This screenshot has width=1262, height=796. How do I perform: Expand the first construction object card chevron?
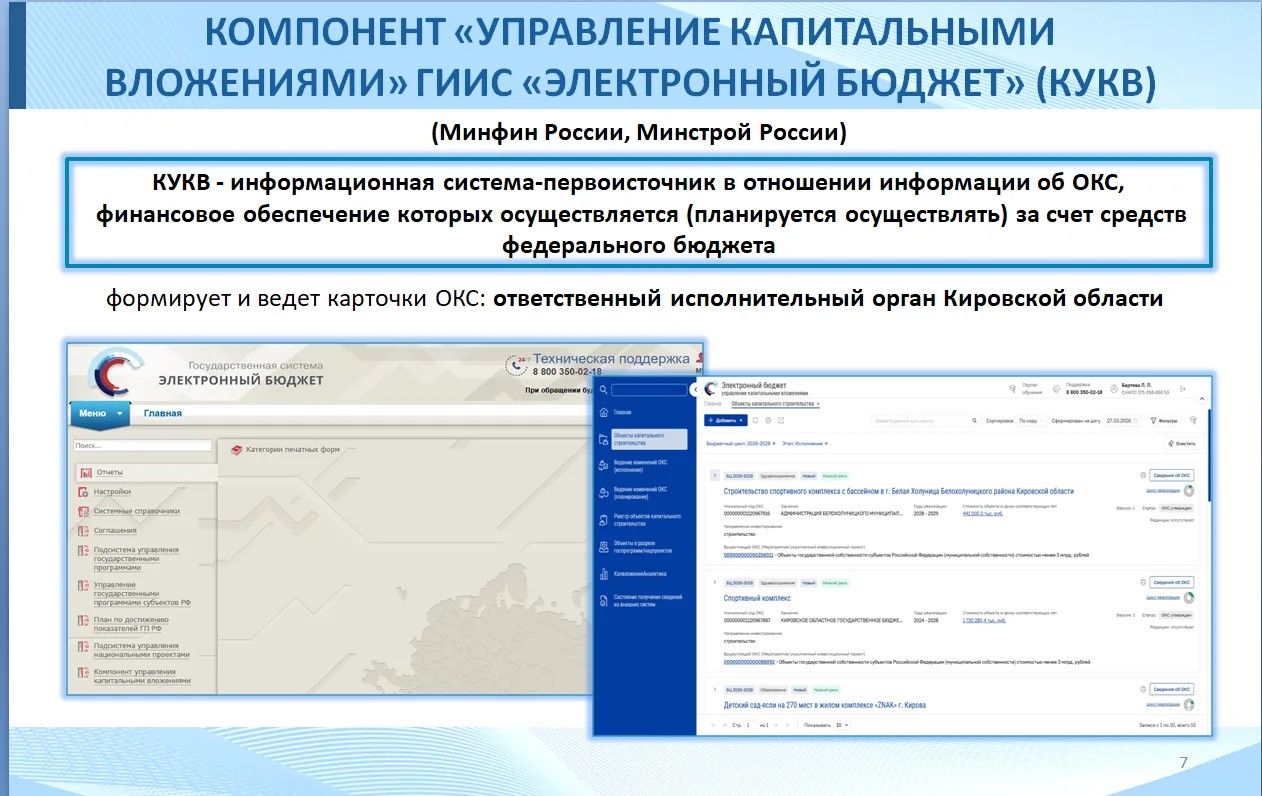[x=714, y=475]
